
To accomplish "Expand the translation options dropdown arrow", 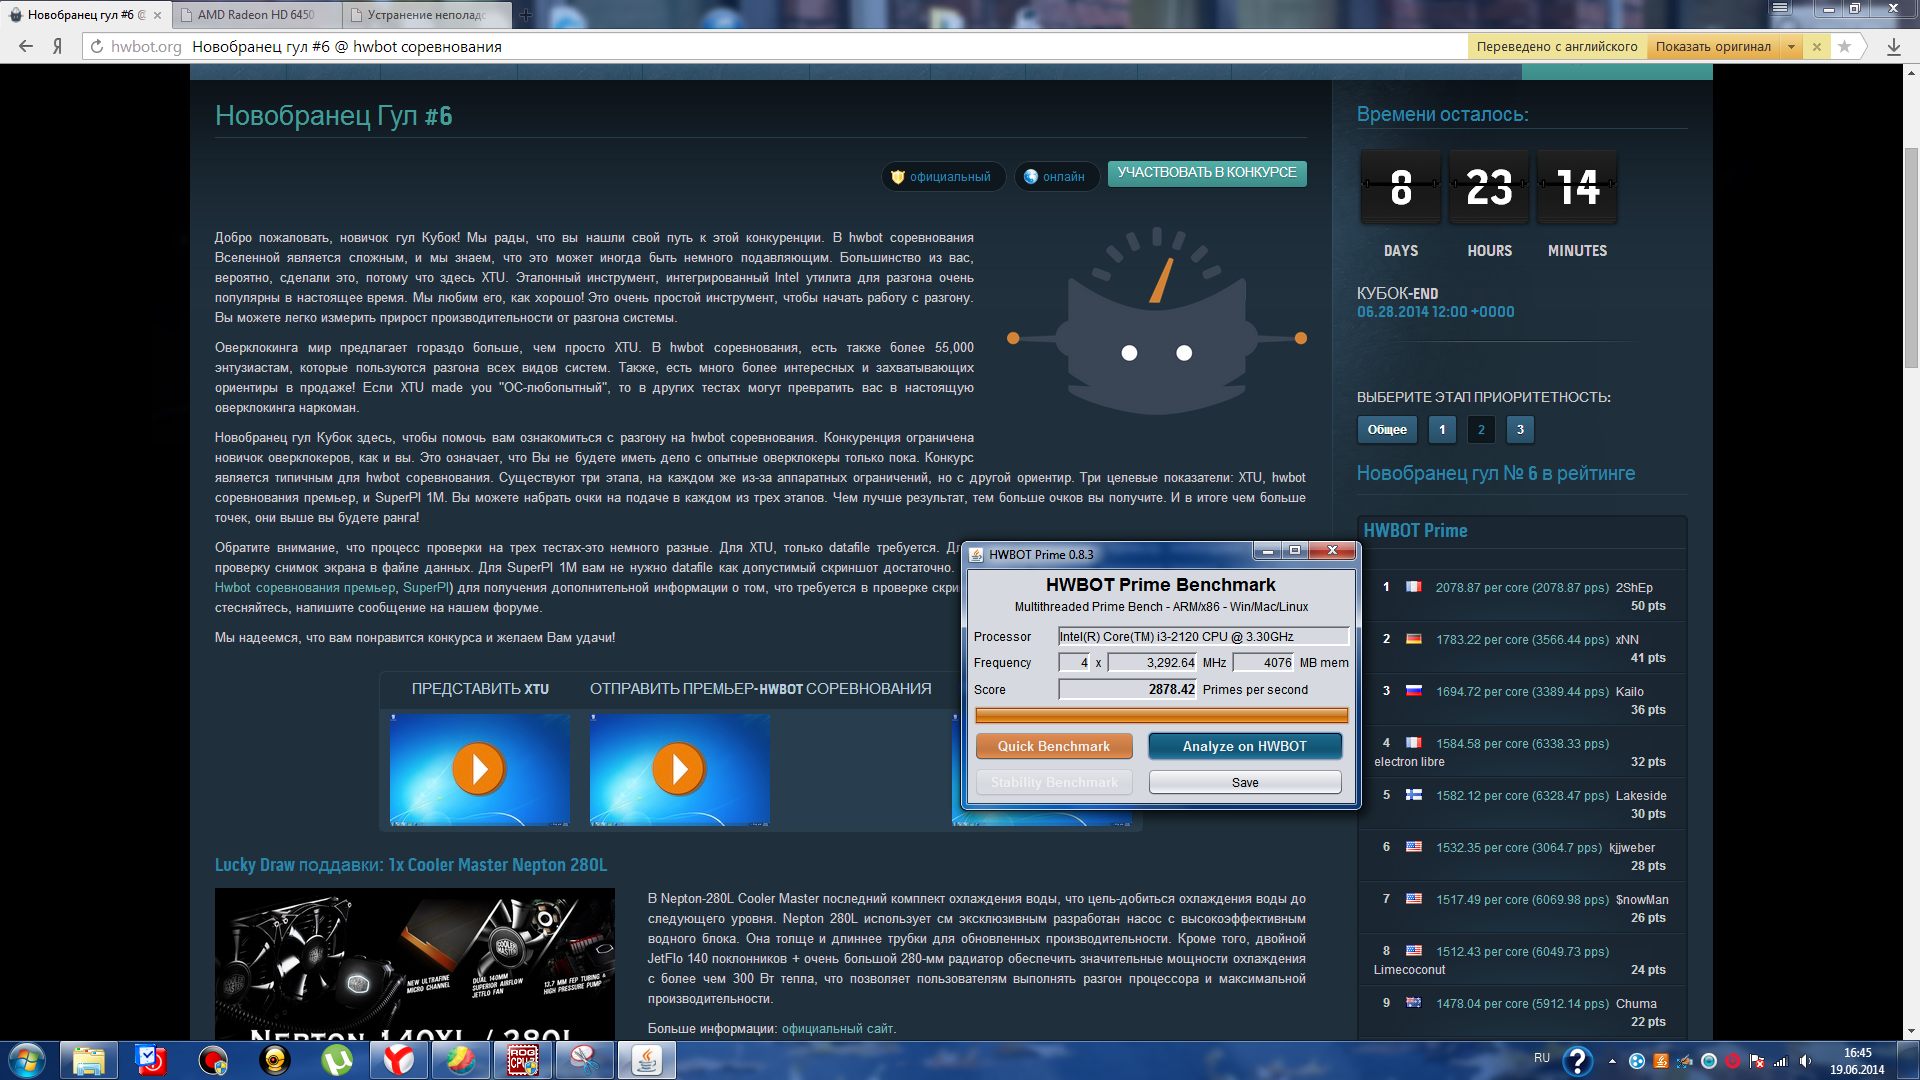I will [1791, 46].
